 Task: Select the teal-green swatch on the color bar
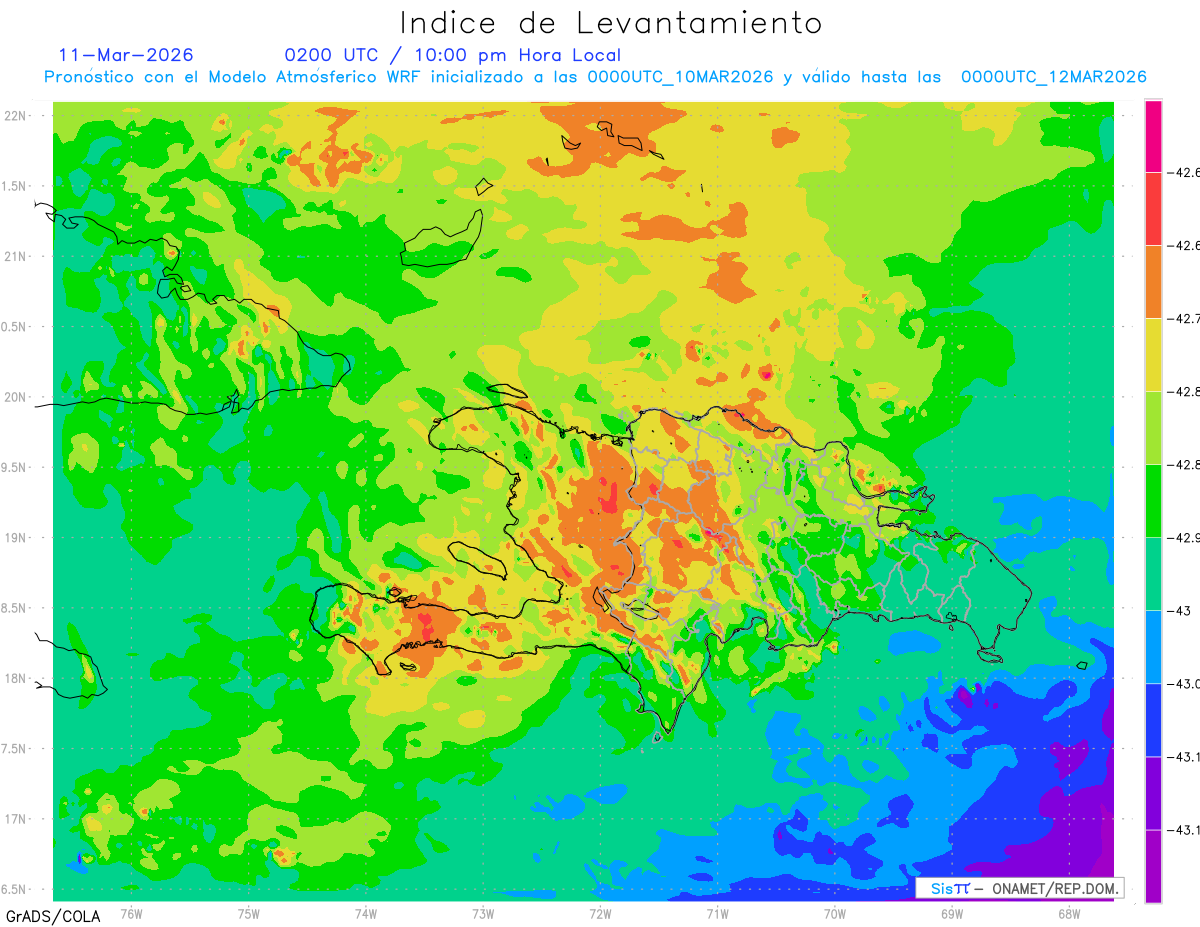click(1153, 574)
